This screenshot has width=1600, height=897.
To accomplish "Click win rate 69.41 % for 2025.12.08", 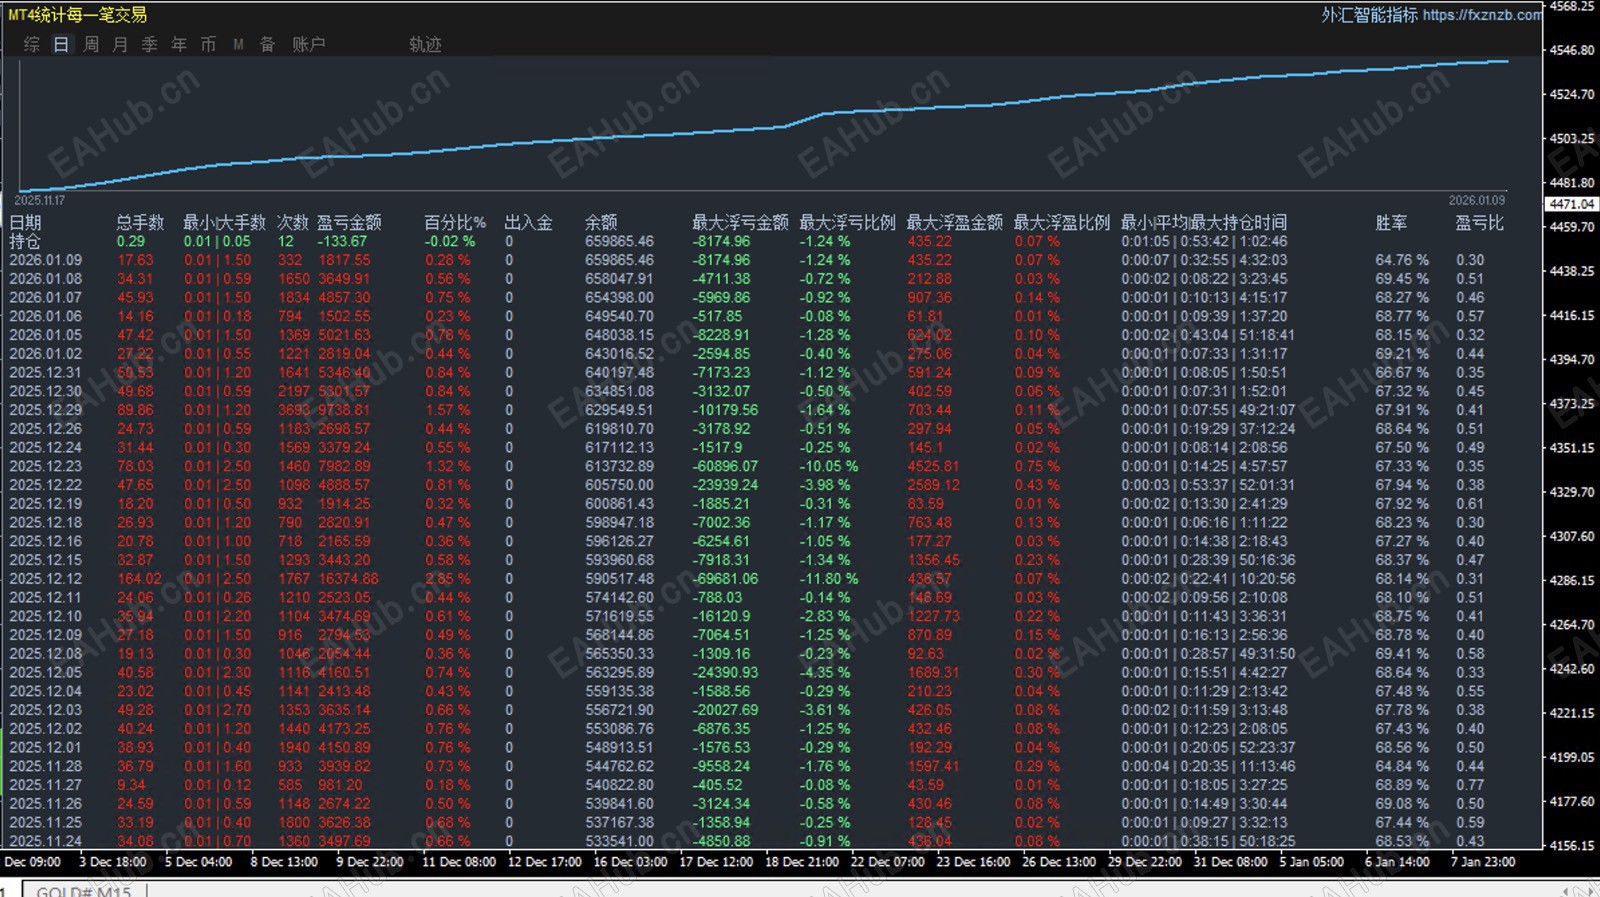I will click(x=1402, y=654).
